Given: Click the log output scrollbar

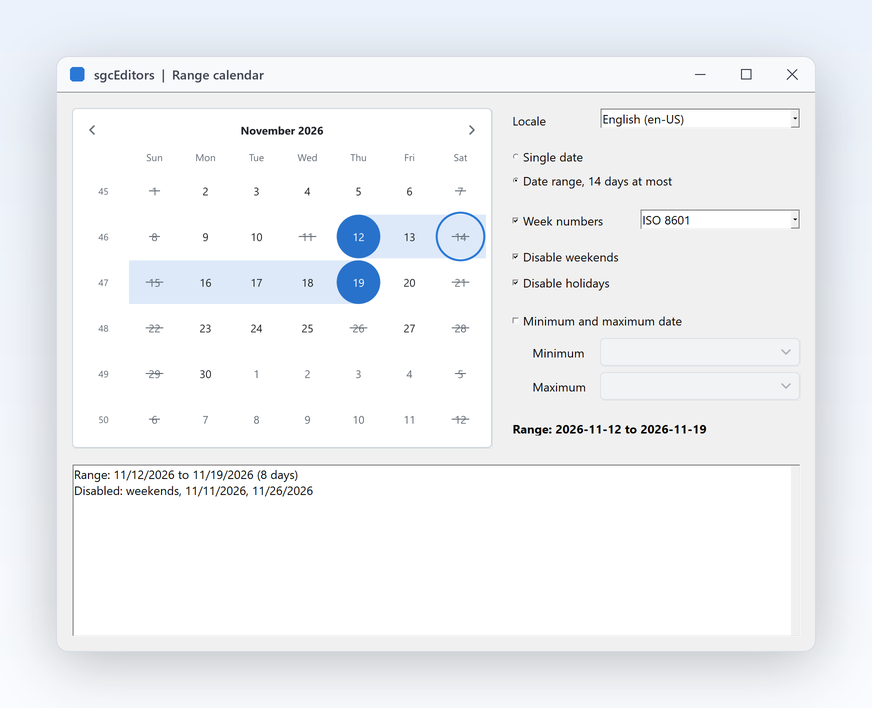Looking at the screenshot, I should [x=795, y=551].
